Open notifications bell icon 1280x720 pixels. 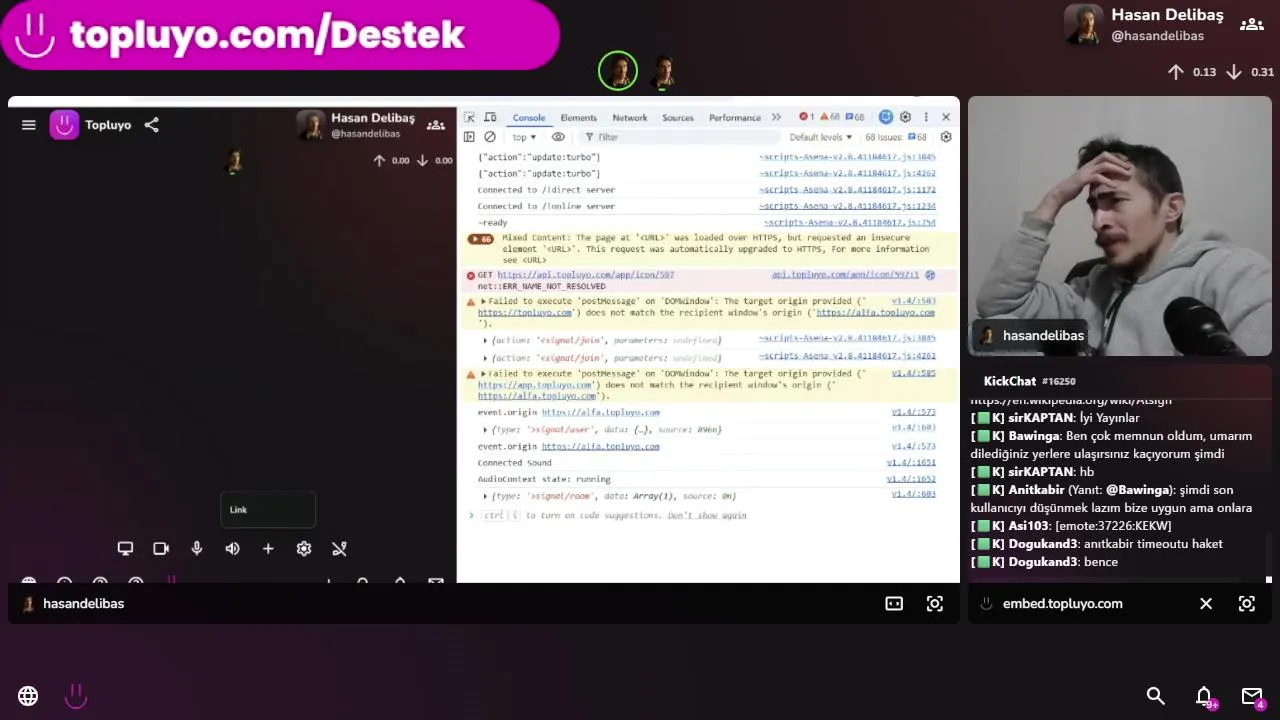pyautogui.click(x=1205, y=697)
